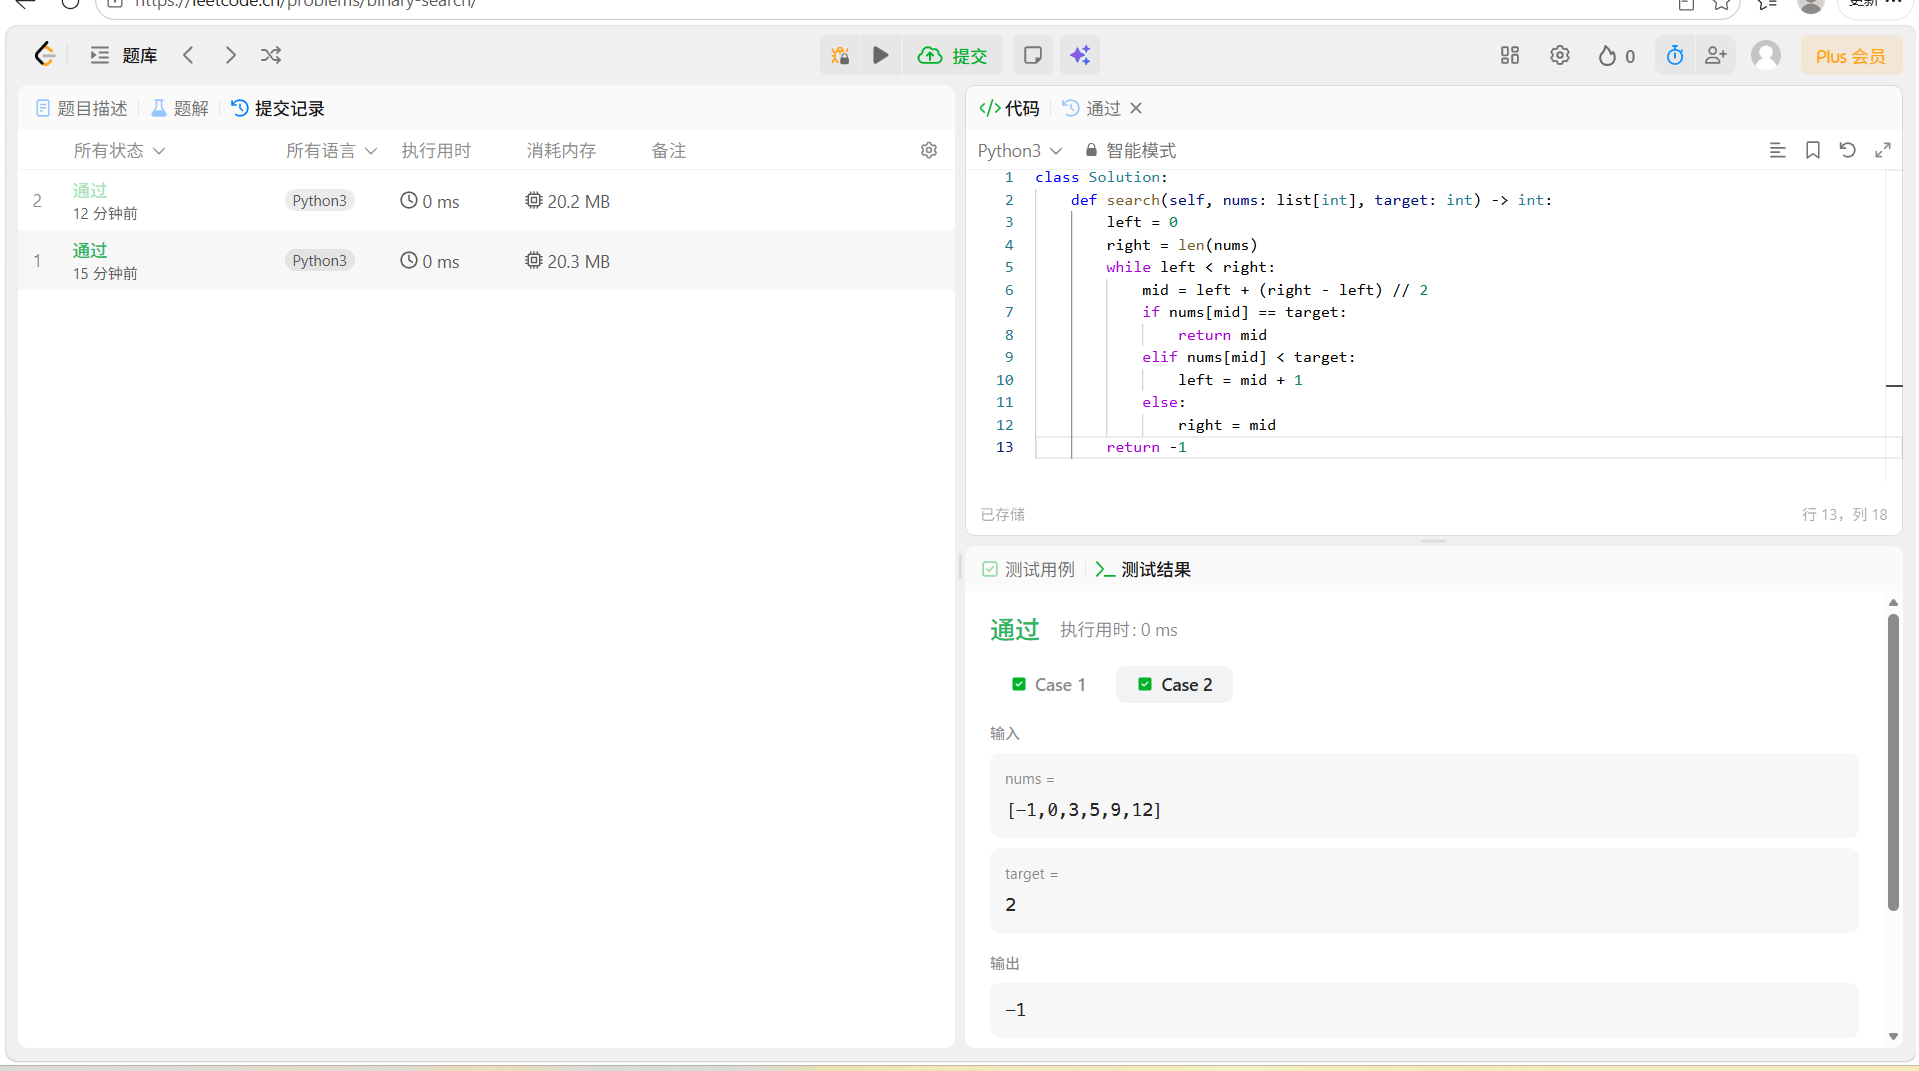Reset code with the undo icon

pos(1847,150)
